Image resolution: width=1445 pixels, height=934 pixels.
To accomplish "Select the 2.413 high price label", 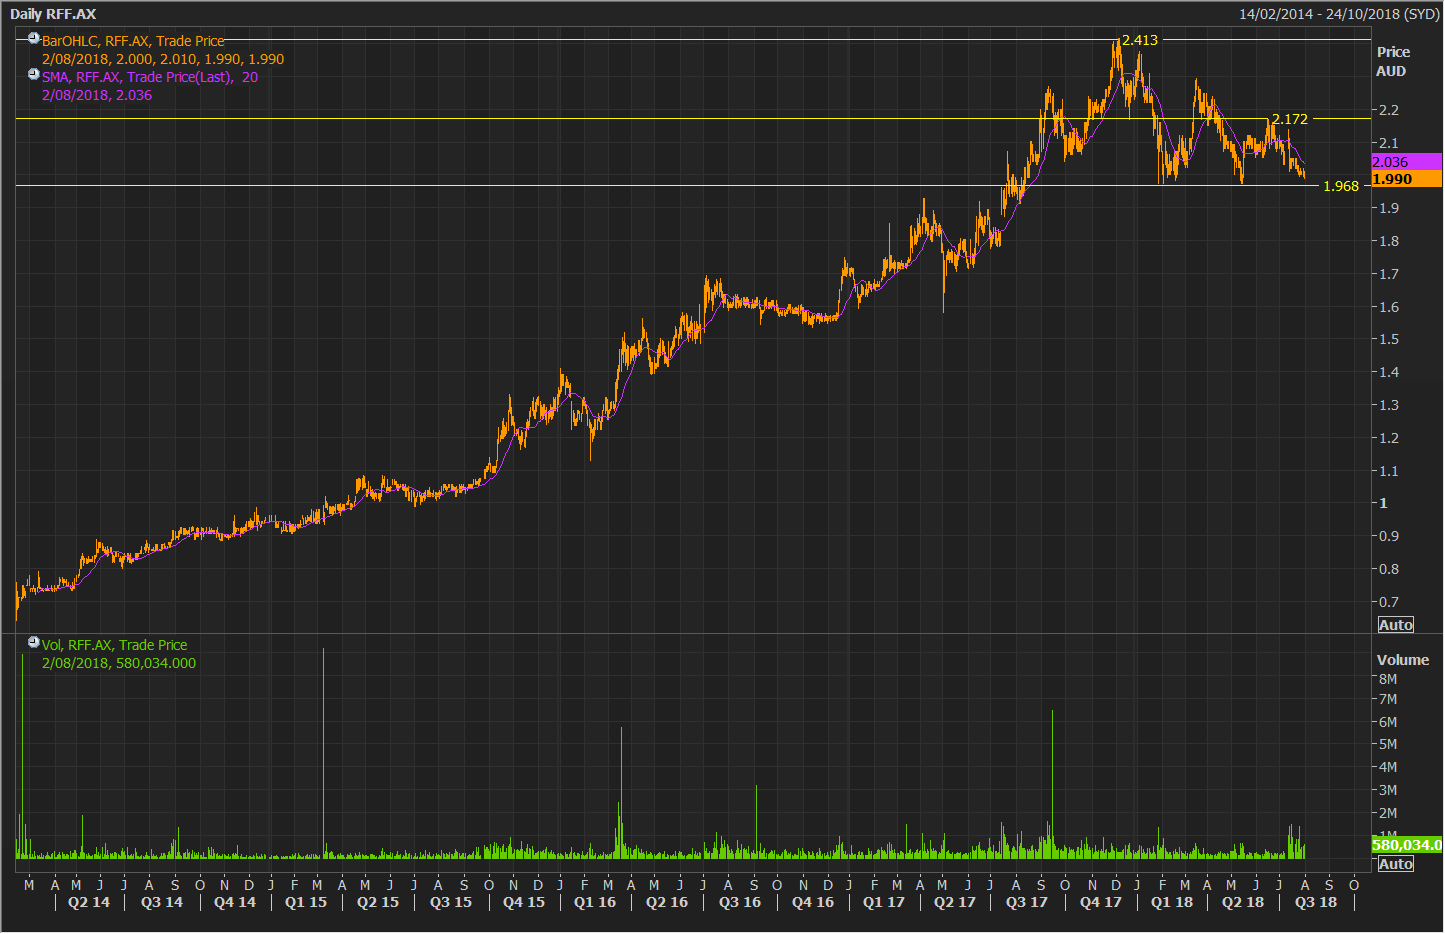I will point(1140,40).
